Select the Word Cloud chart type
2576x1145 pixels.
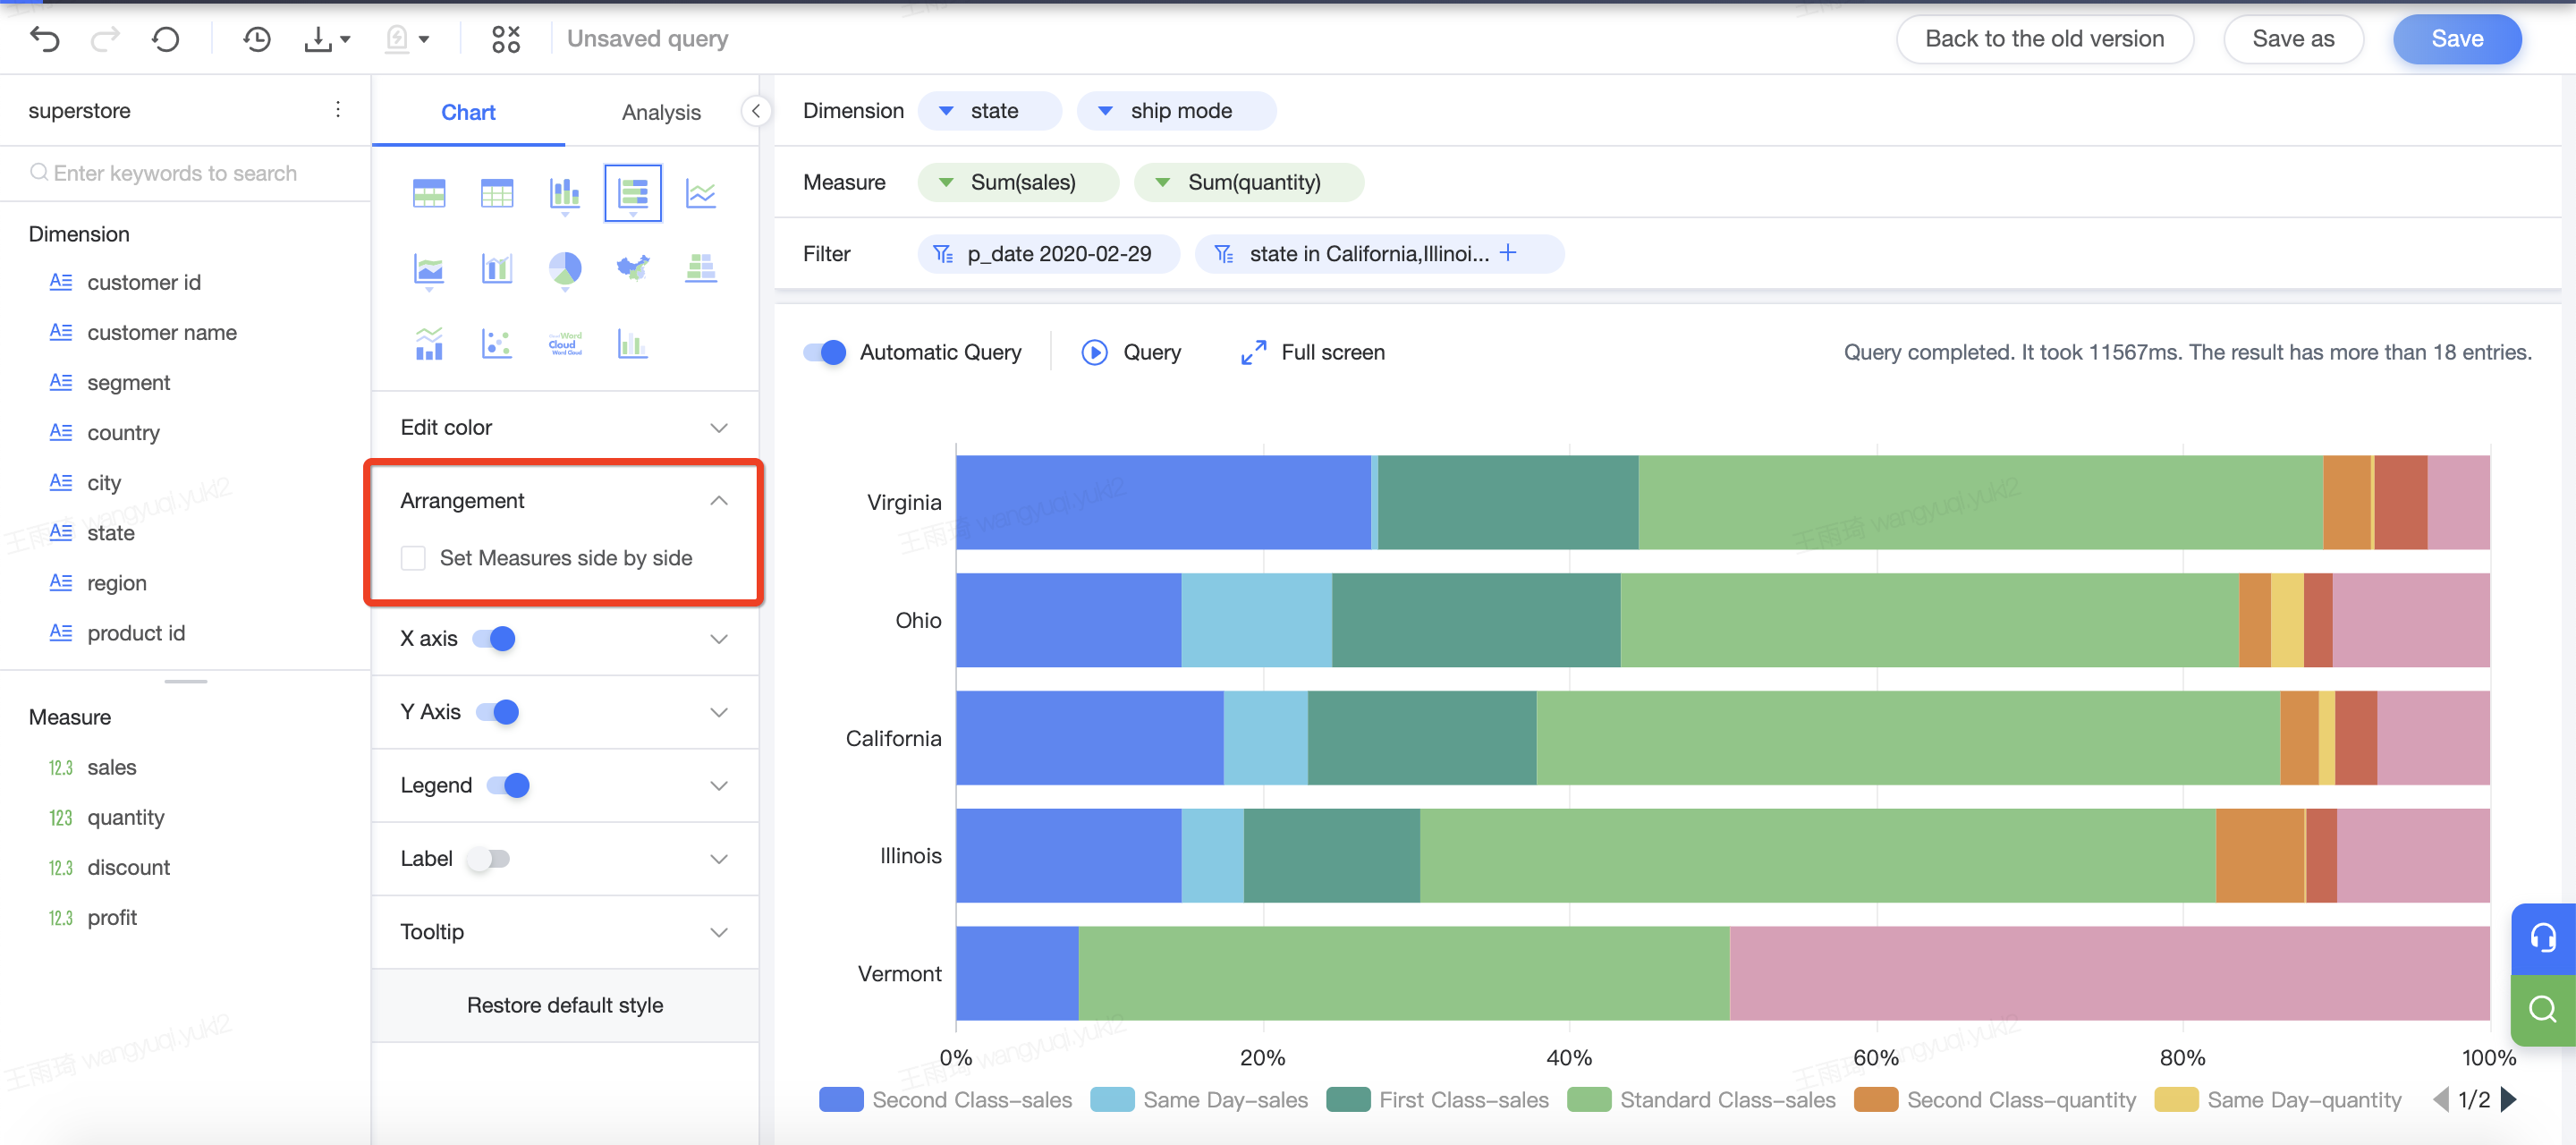click(x=565, y=345)
